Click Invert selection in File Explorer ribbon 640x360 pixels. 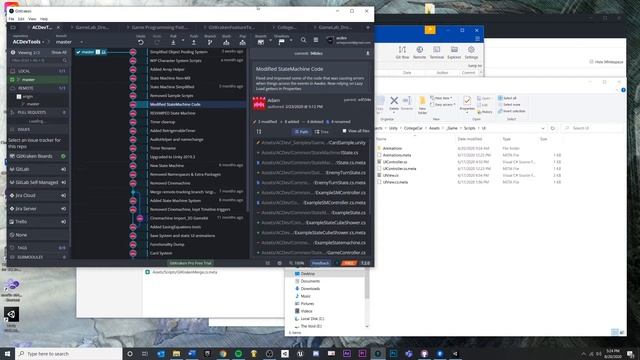click(511, 111)
